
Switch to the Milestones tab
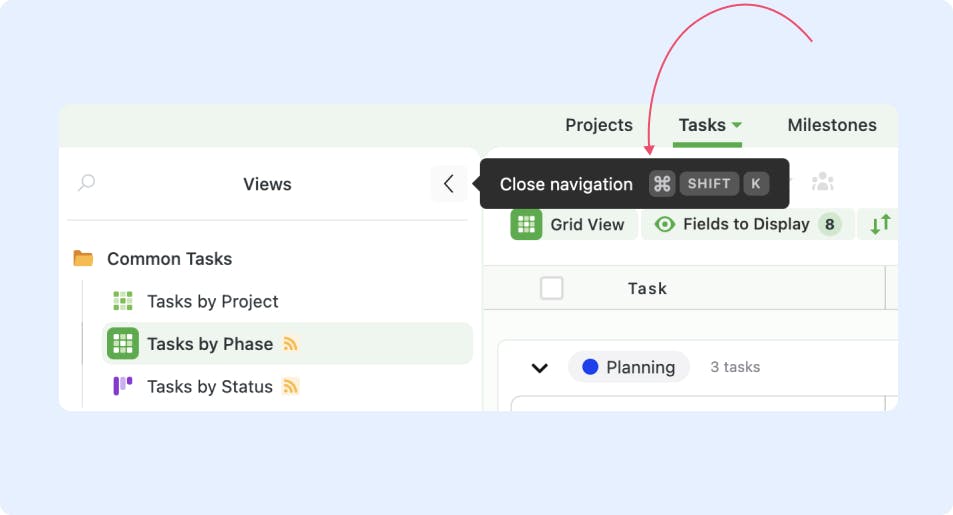pos(832,125)
